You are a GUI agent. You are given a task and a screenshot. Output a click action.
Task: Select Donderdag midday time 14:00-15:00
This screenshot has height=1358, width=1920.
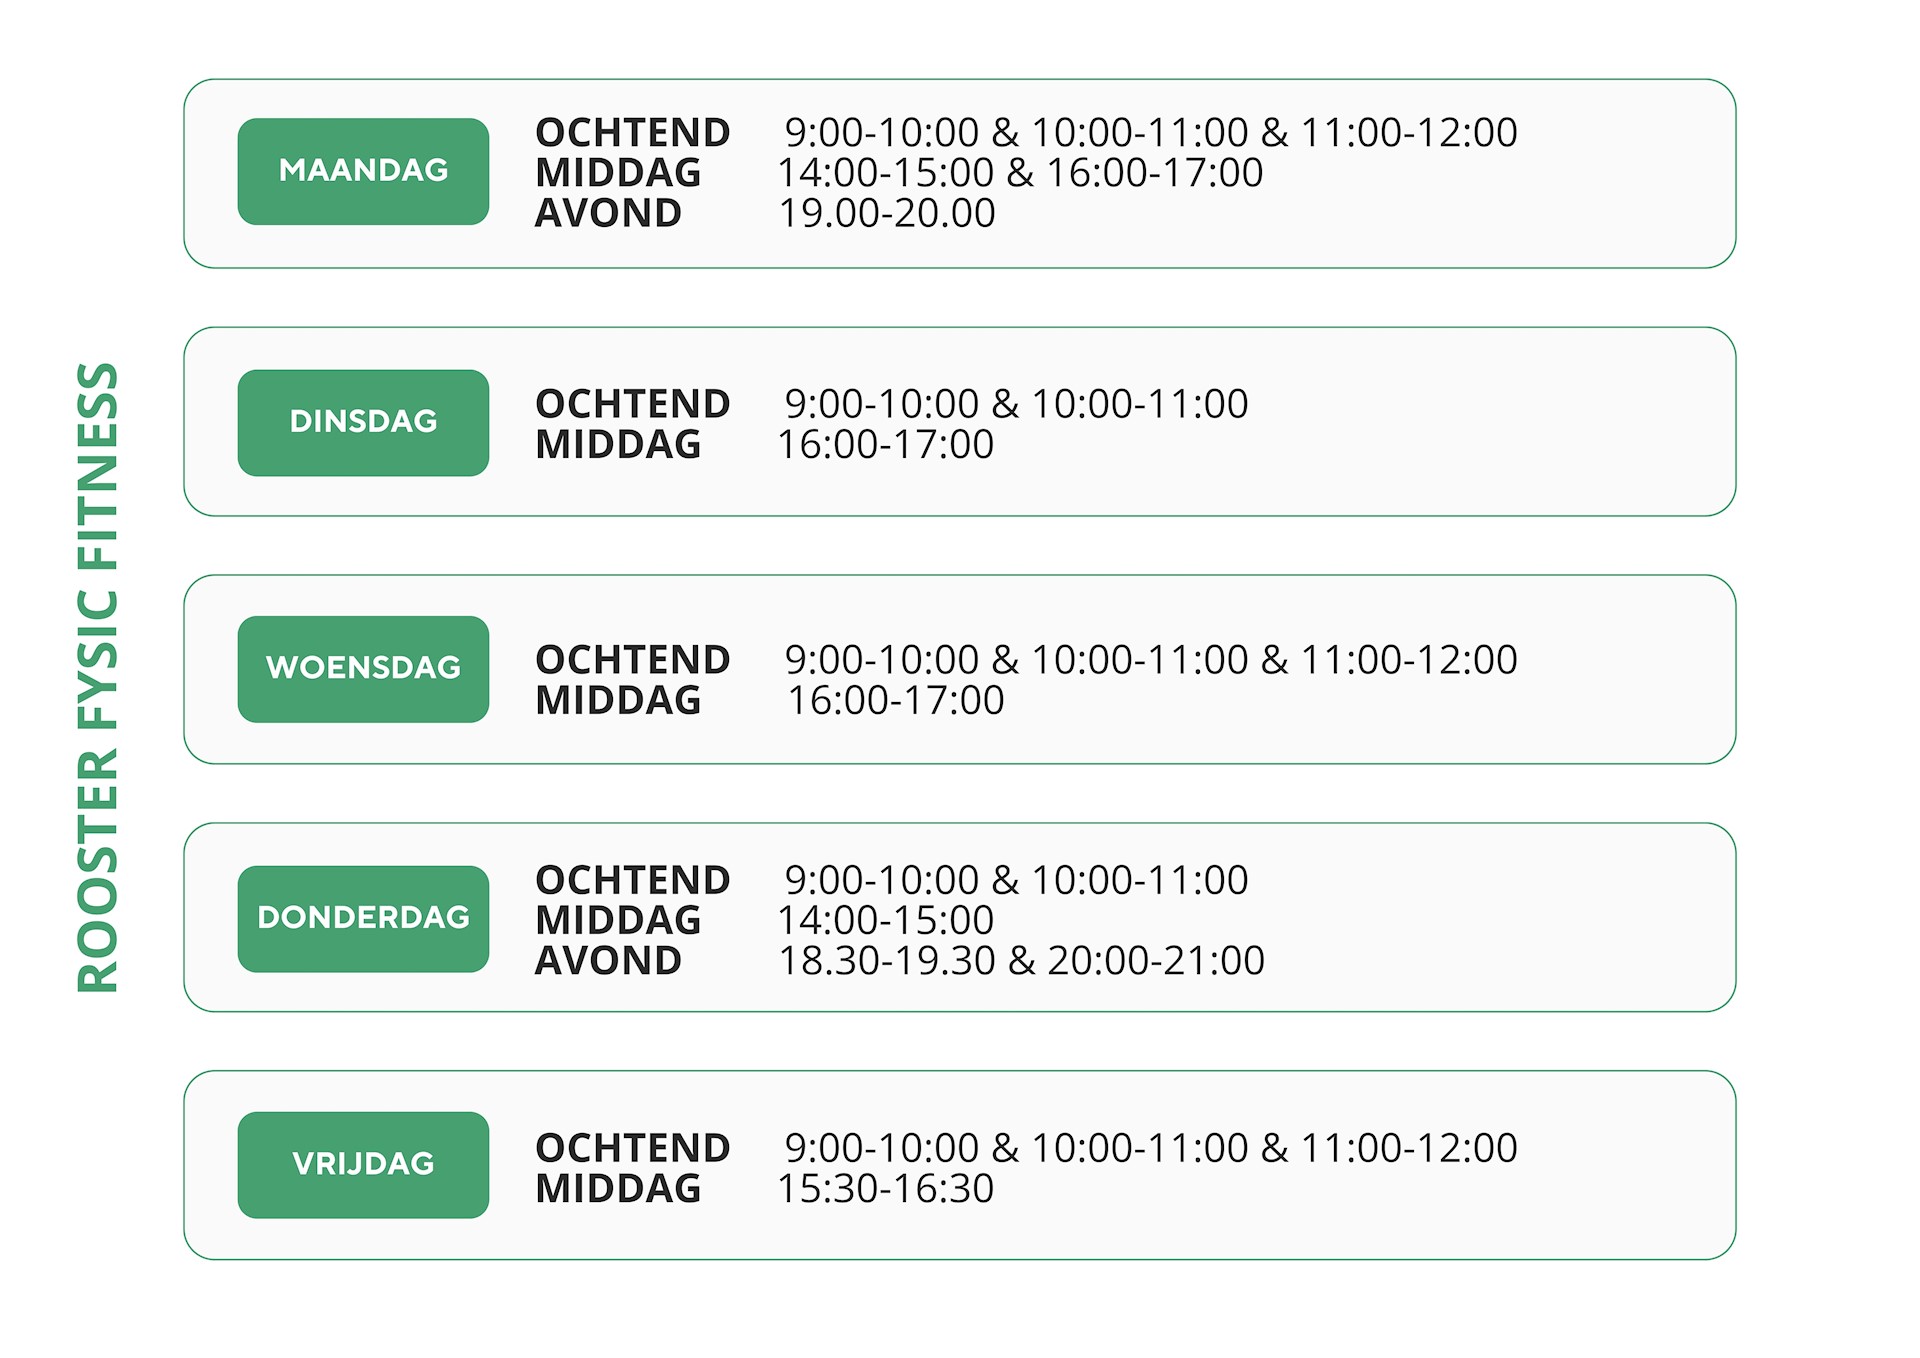[886, 920]
